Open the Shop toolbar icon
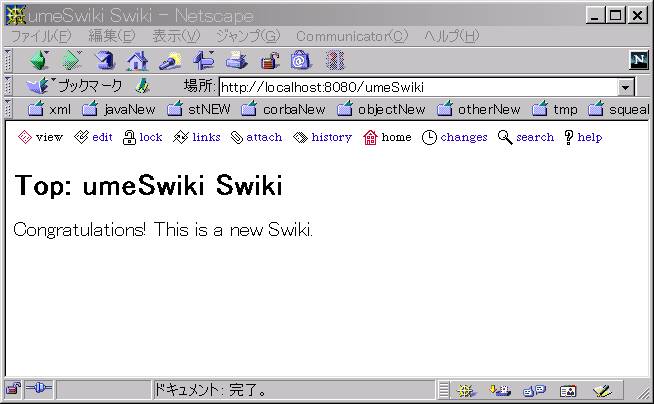 (x=301, y=60)
